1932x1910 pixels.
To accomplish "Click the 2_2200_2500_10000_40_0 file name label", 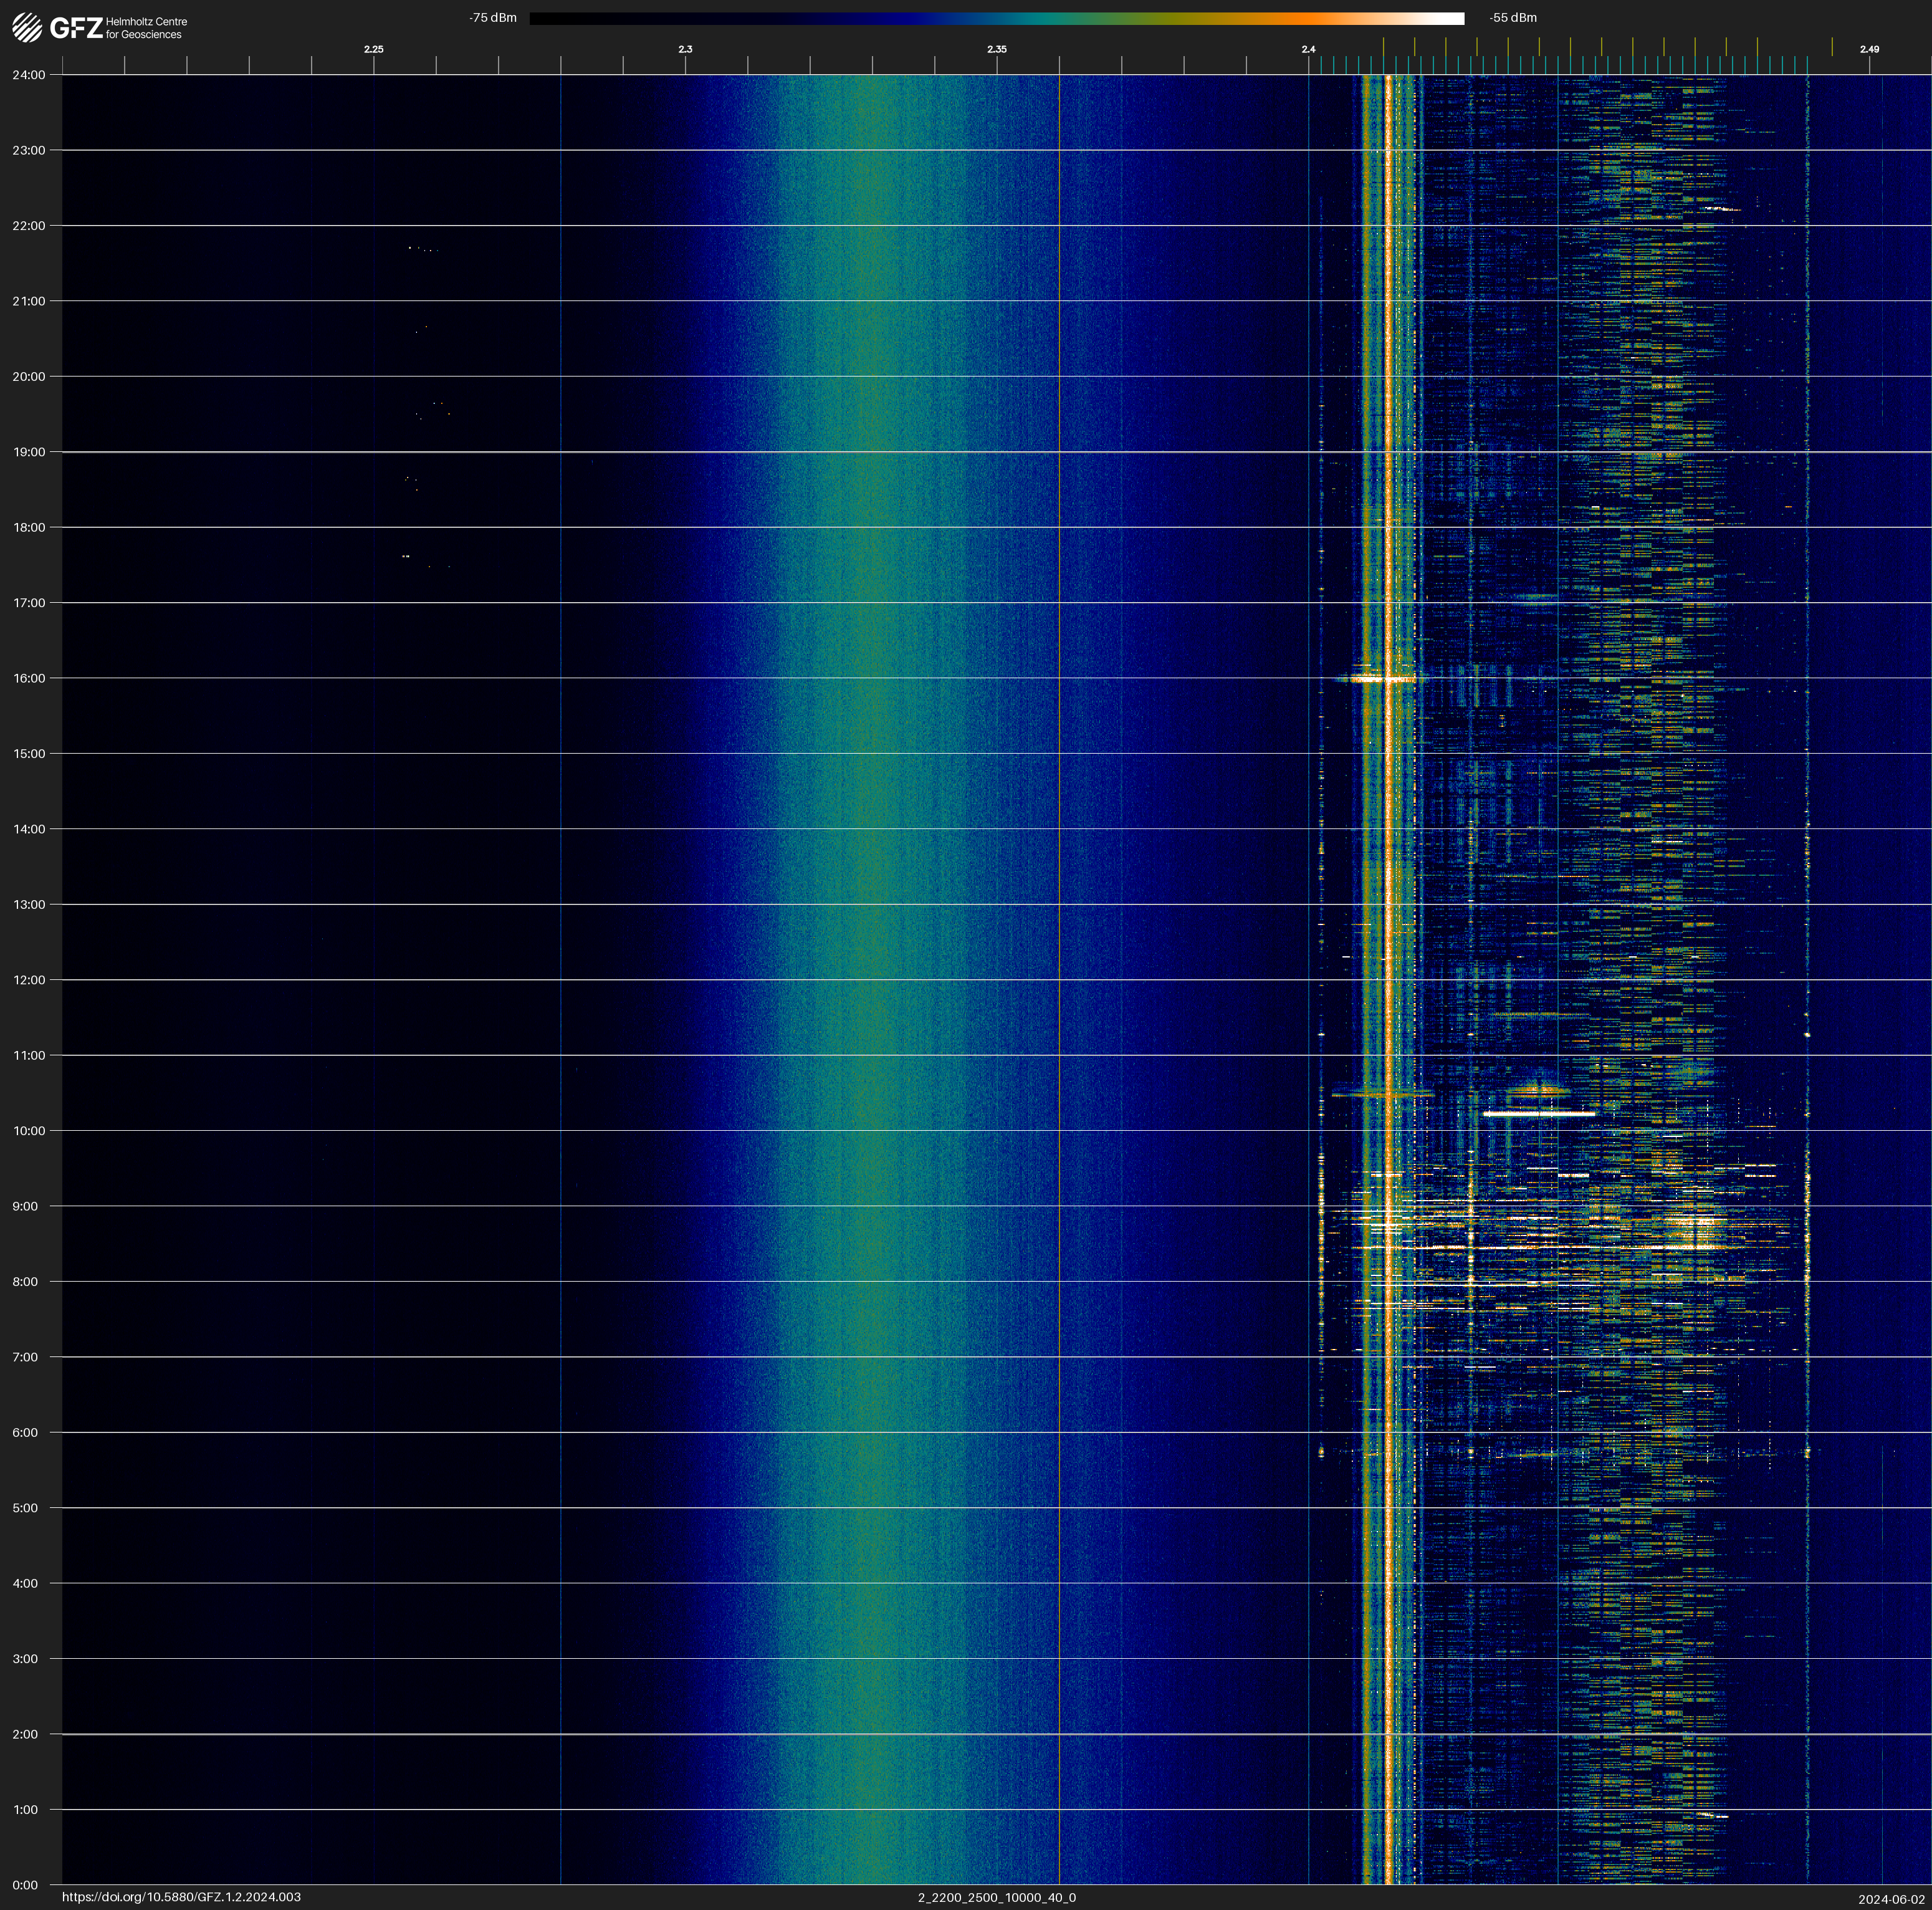I will click(996, 1897).
